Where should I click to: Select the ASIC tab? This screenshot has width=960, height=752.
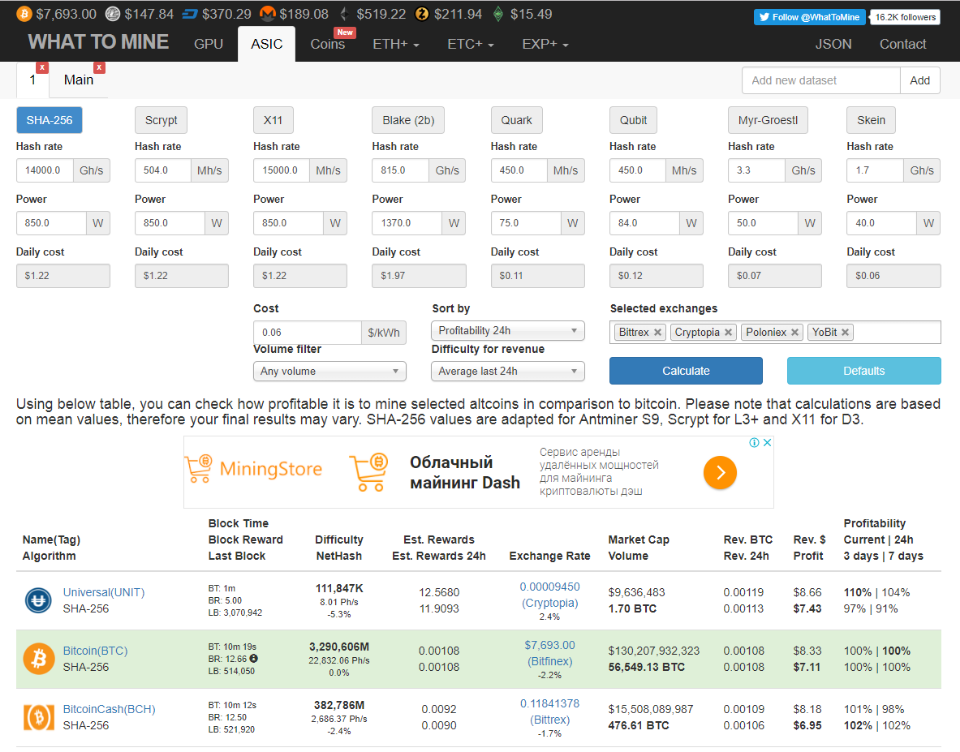click(x=266, y=44)
